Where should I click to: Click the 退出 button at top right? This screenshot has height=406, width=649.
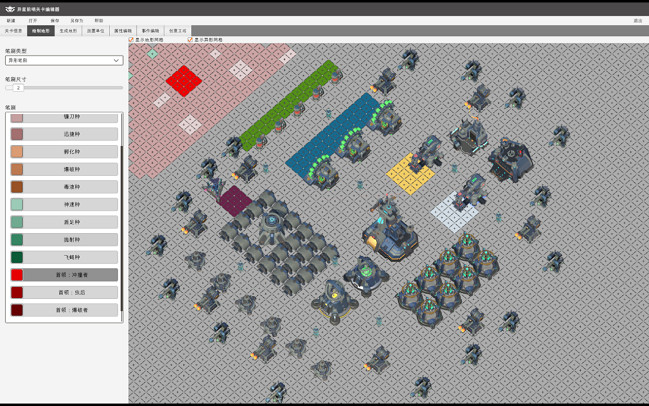coord(637,20)
